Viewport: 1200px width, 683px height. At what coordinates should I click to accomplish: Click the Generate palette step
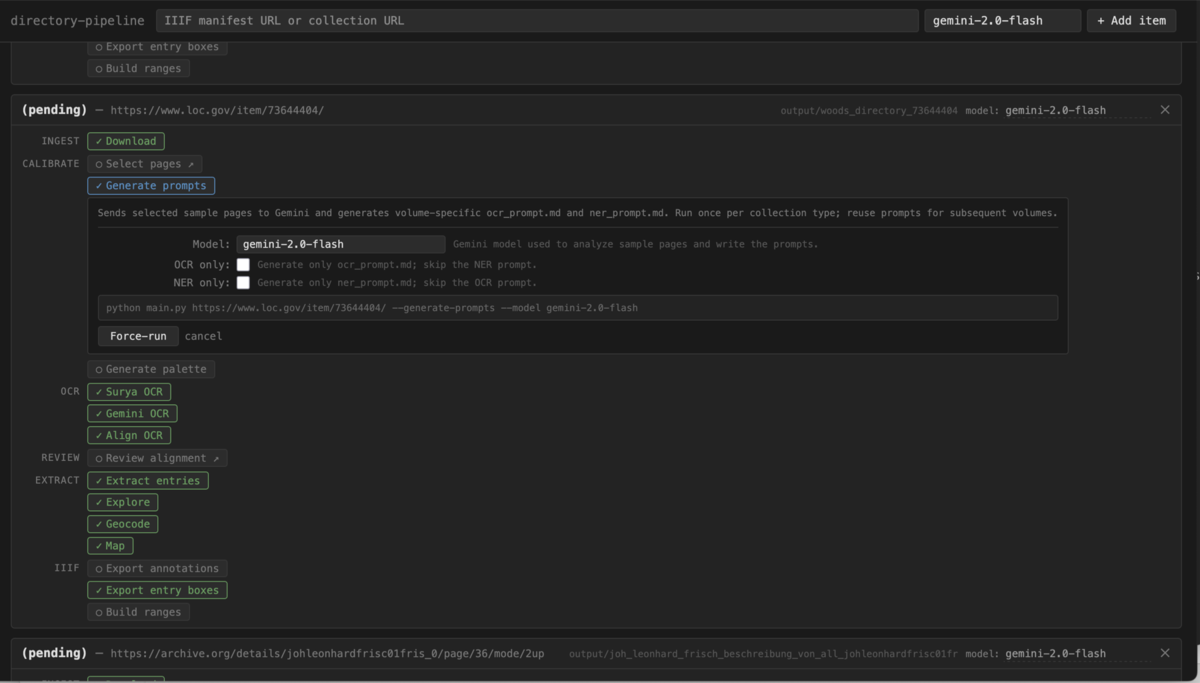[151, 369]
